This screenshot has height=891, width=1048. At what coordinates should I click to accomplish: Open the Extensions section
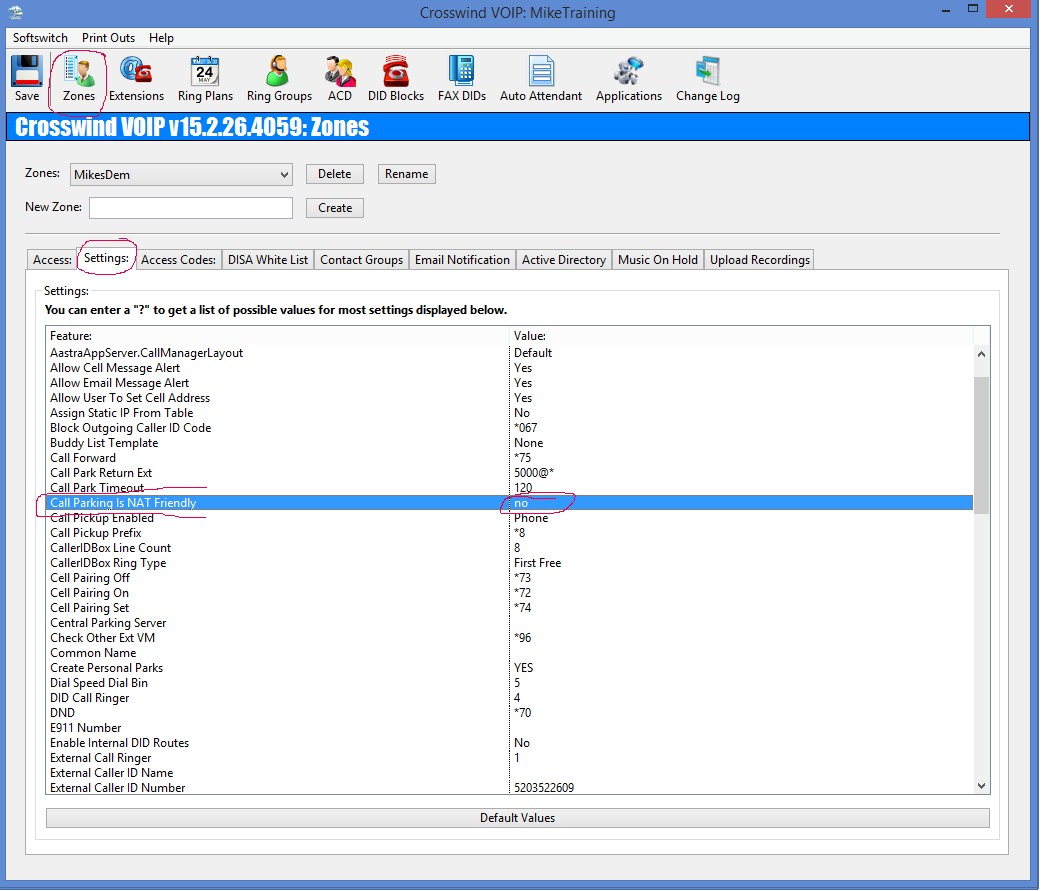click(136, 77)
